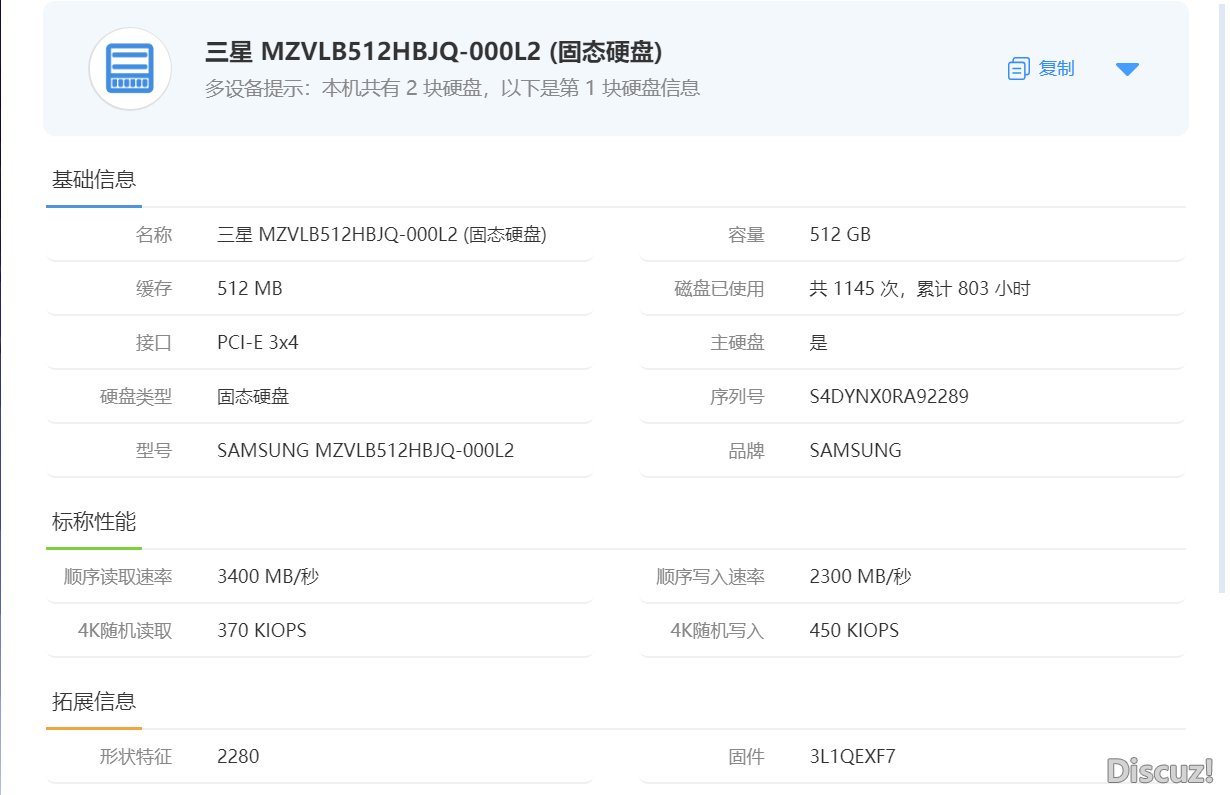Click the 缓存 value 512 MB
The width and height of the screenshot is (1230, 795).
click(x=250, y=289)
